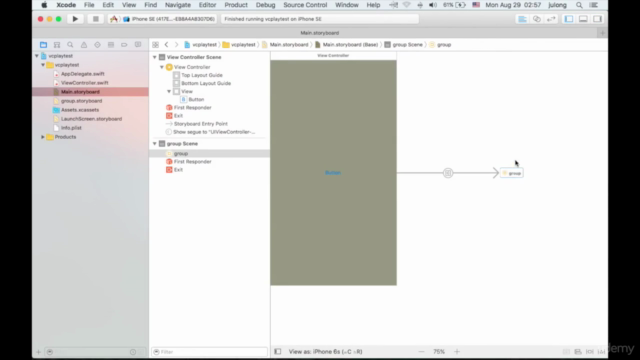Viewport: 640px width, 360px height.
Task: Open the debug navigator icon
Action: point(111,44)
